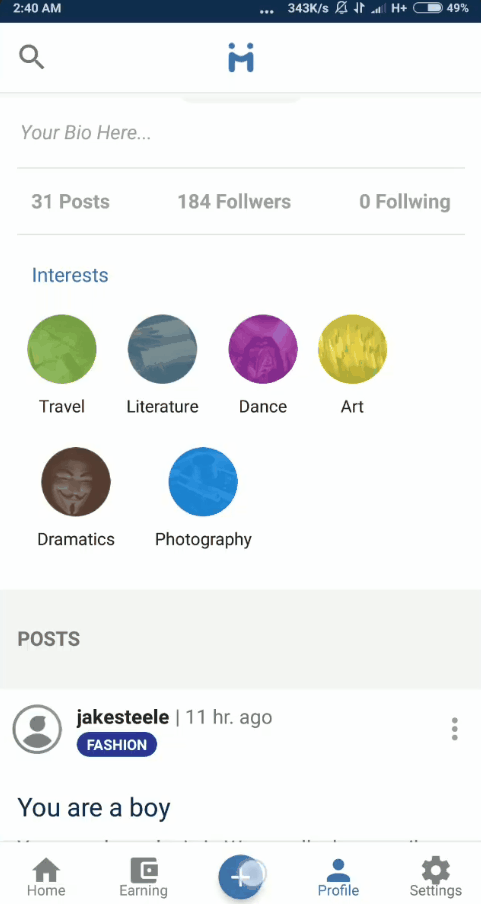
Task: Tap the 31 Posts count
Action: 70,202
